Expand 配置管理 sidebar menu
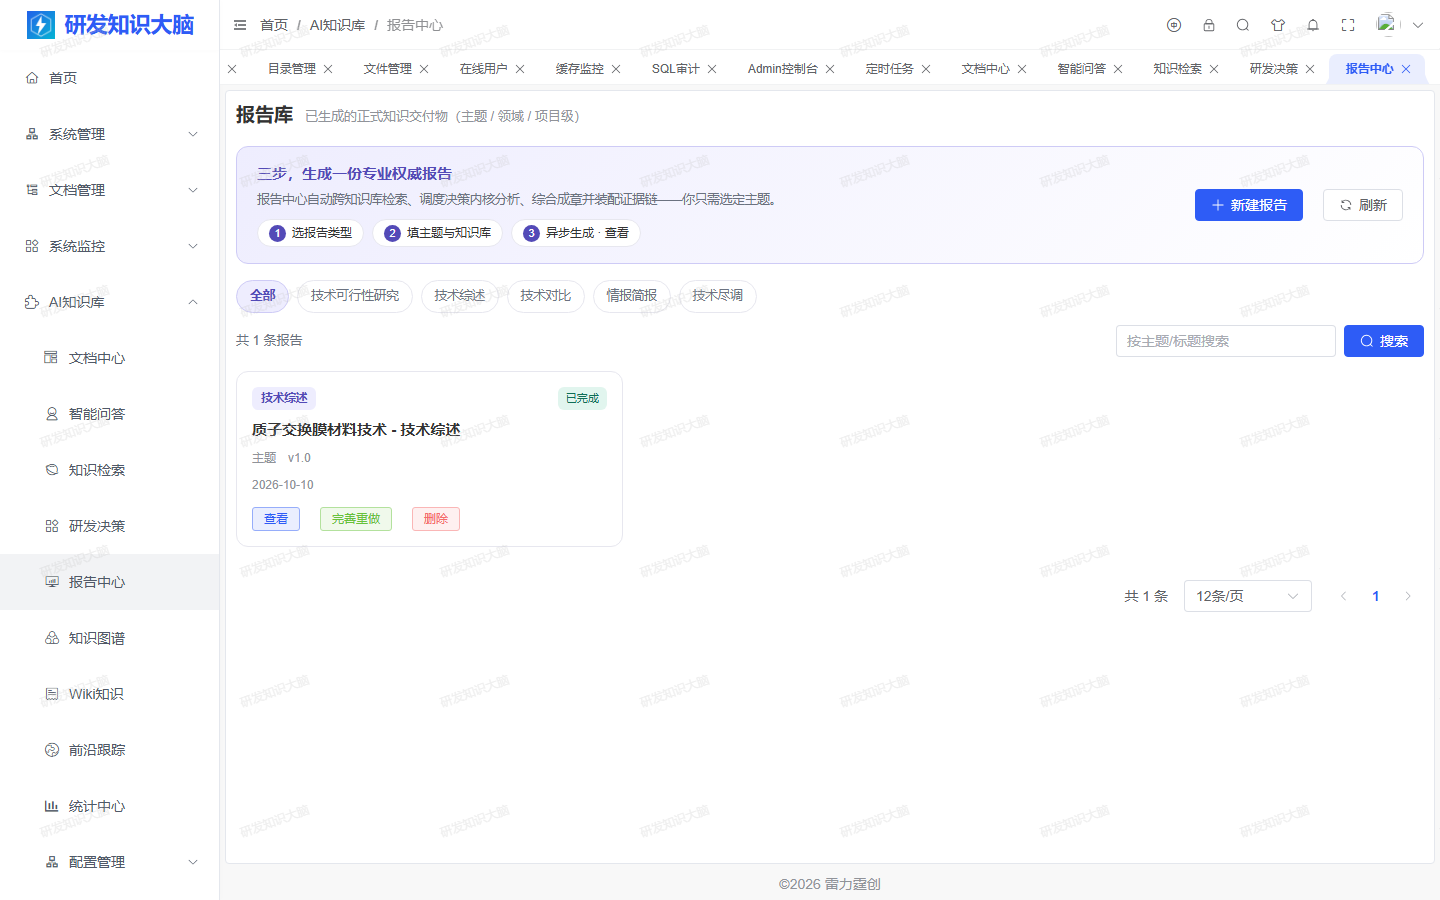Viewport: 1440px width, 900px height. click(x=110, y=862)
